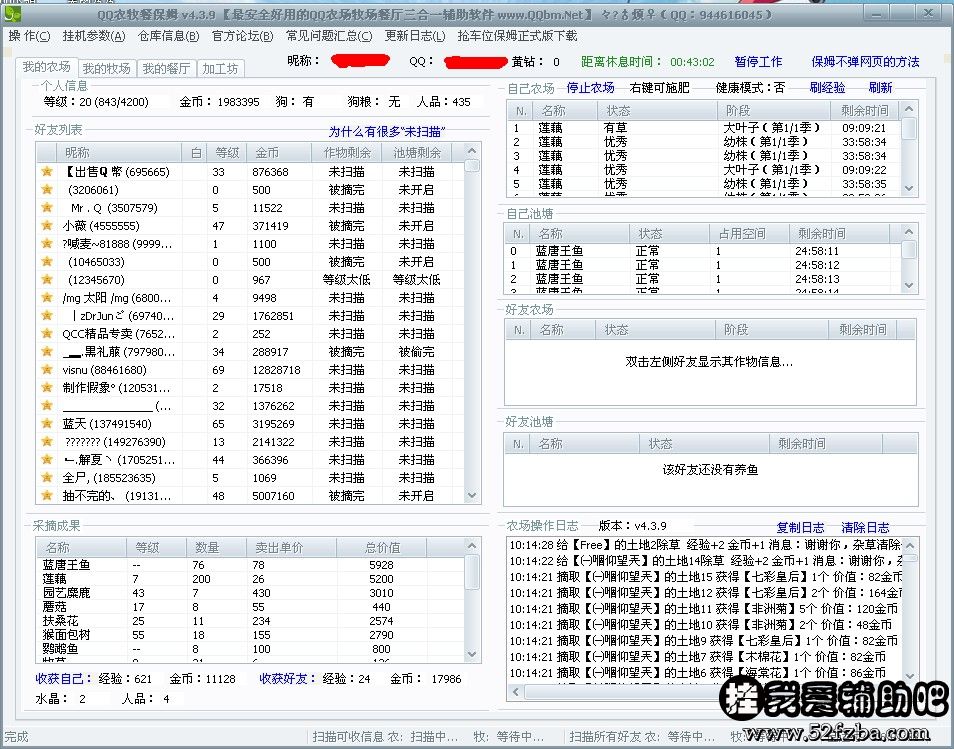The width and height of the screenshot is (954, 749).
Task: Open the 仓库信息(B) menu
Action: tap(169, 36)
